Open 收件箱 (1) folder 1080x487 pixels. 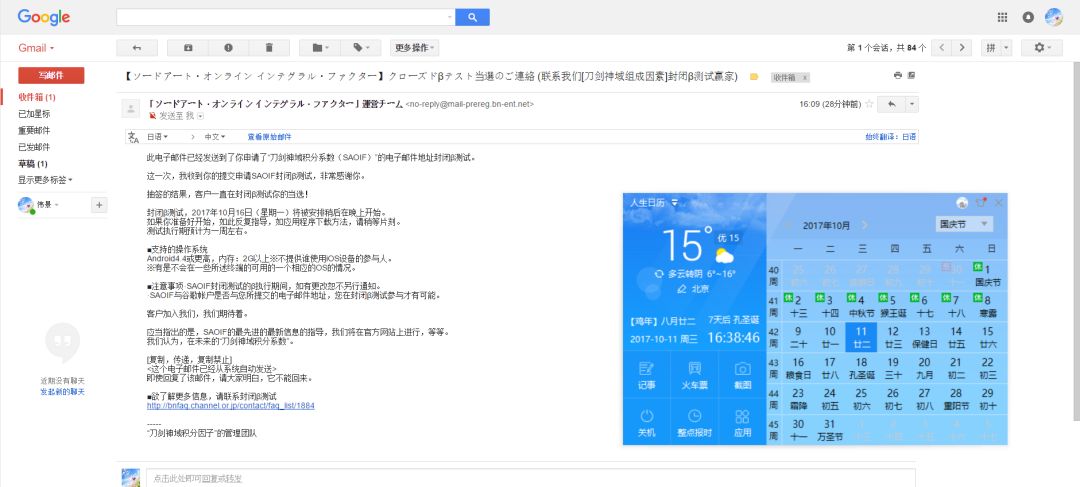pyautogui.click(x=37, y=97)
